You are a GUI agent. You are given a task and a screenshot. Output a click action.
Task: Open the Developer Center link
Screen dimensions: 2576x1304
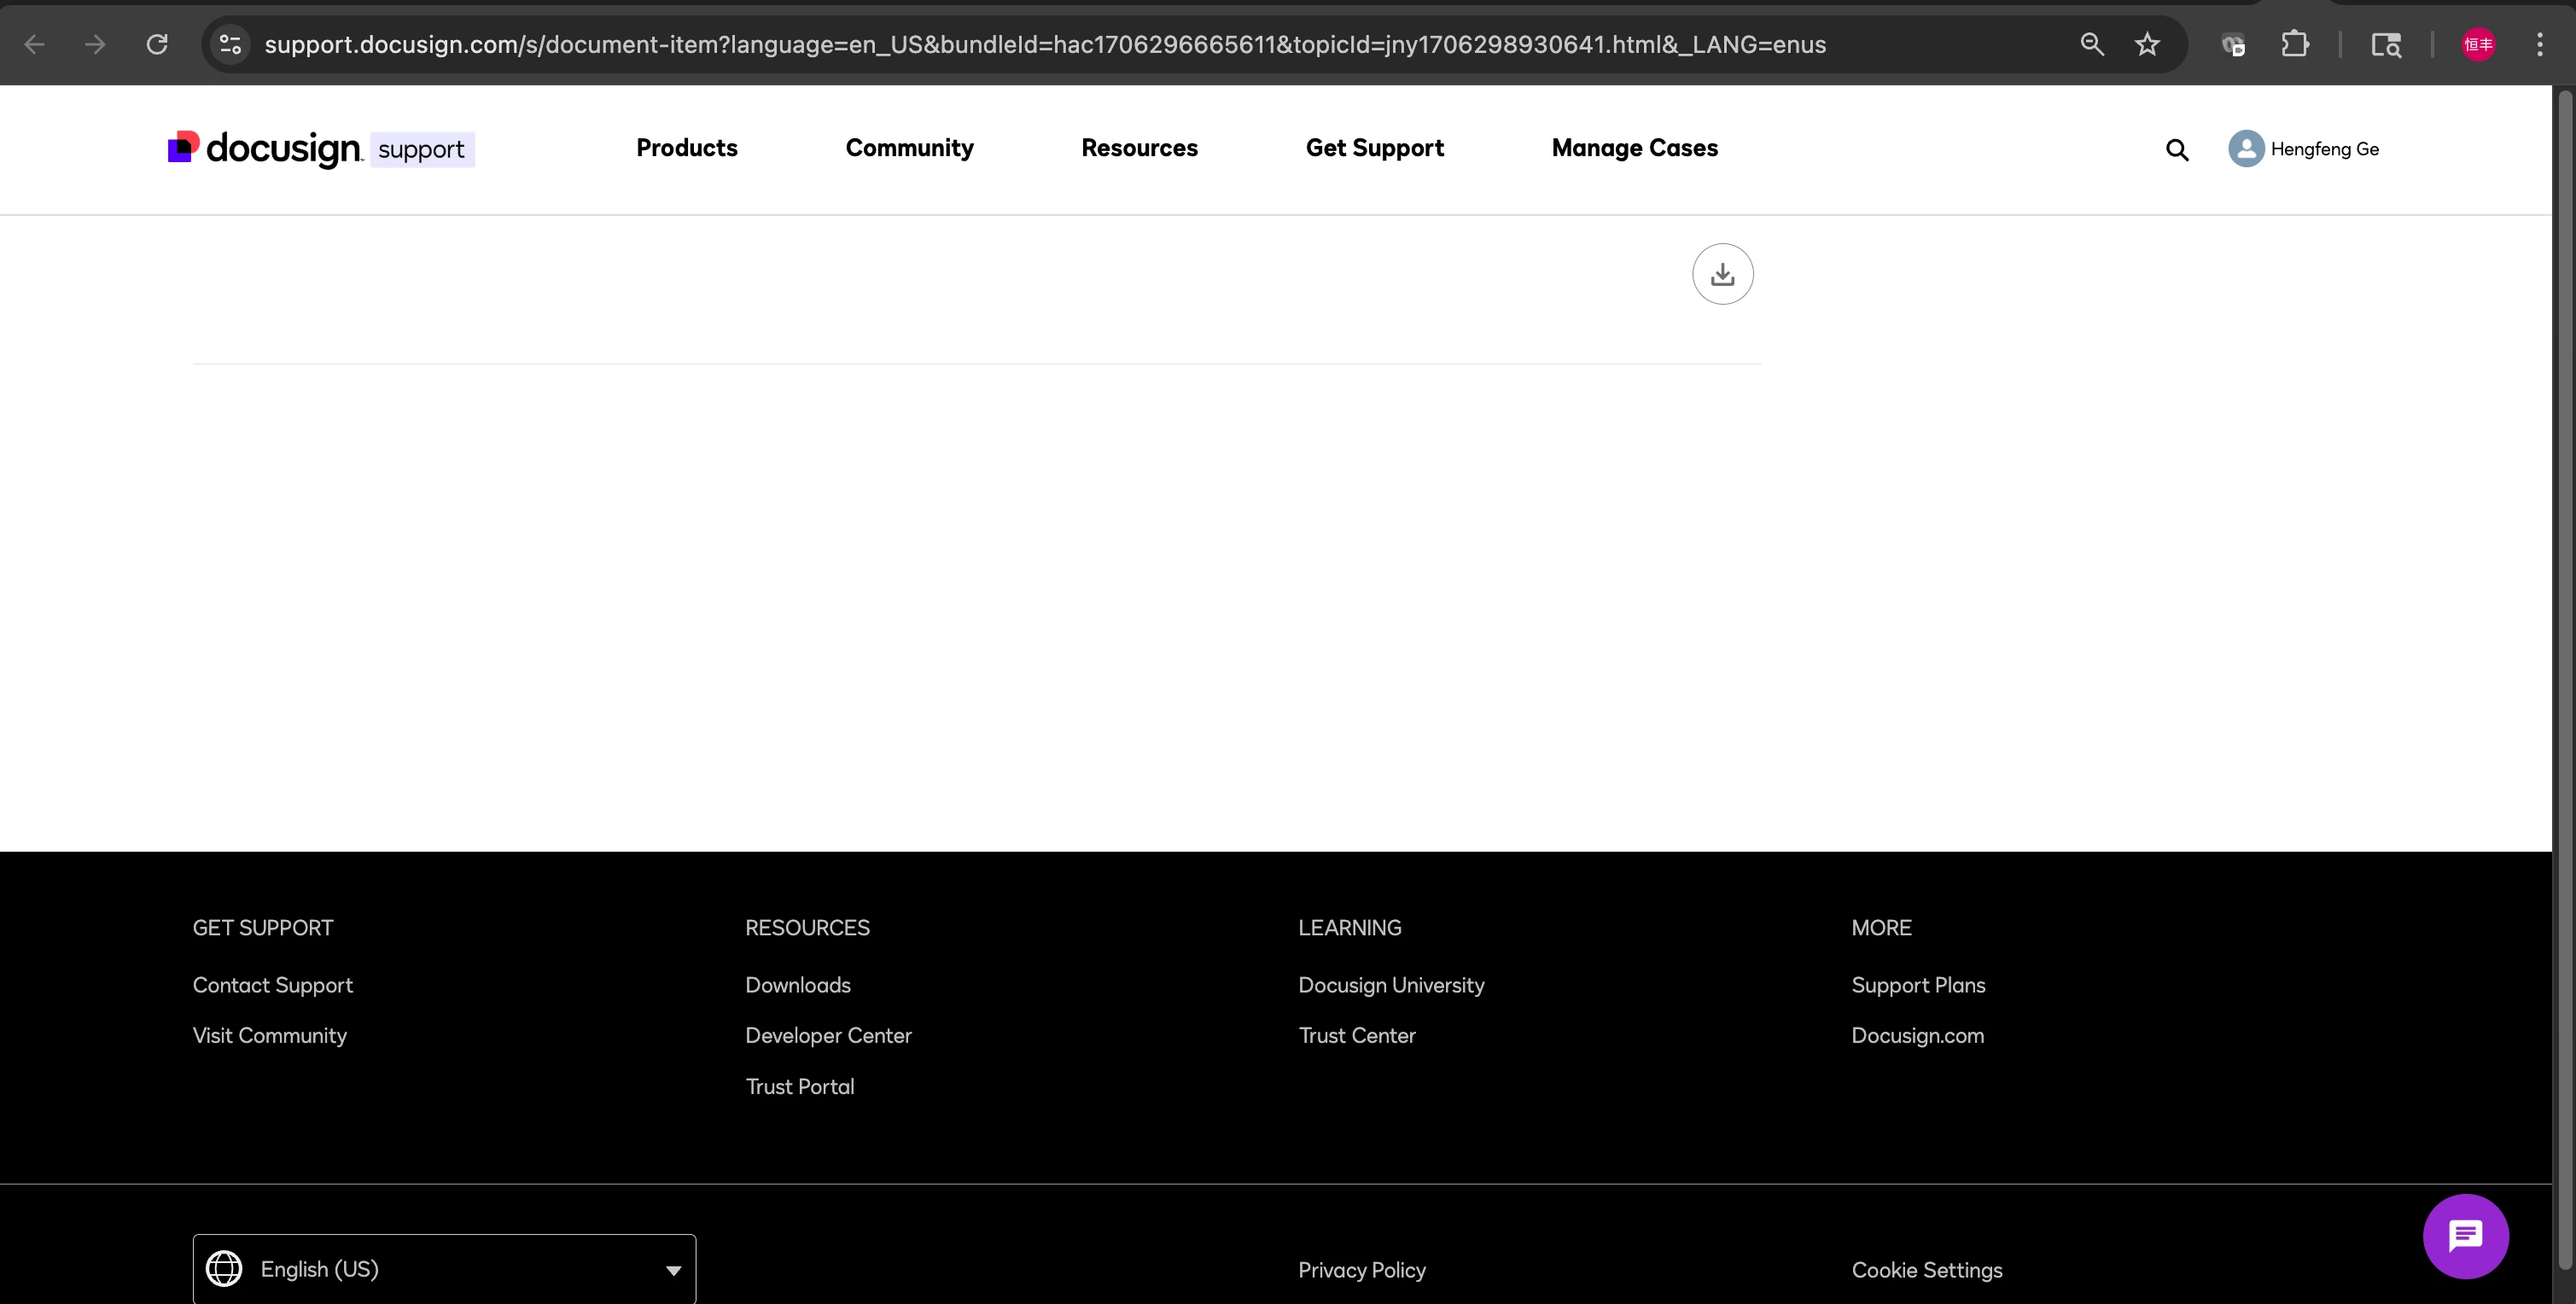tap(828, 1035)
